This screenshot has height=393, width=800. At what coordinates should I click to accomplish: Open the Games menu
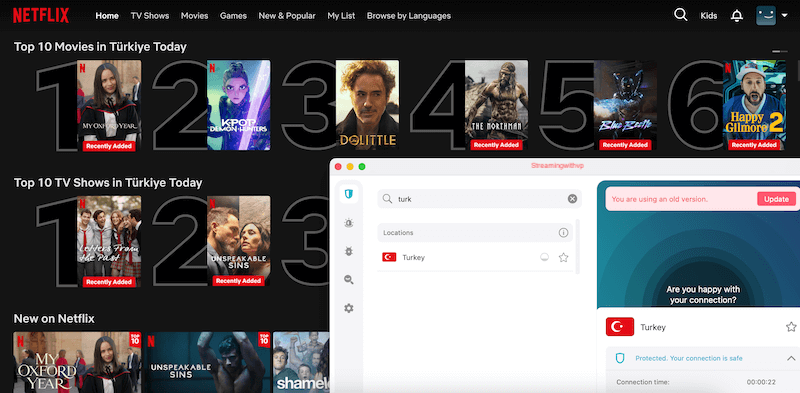(233, 16)
